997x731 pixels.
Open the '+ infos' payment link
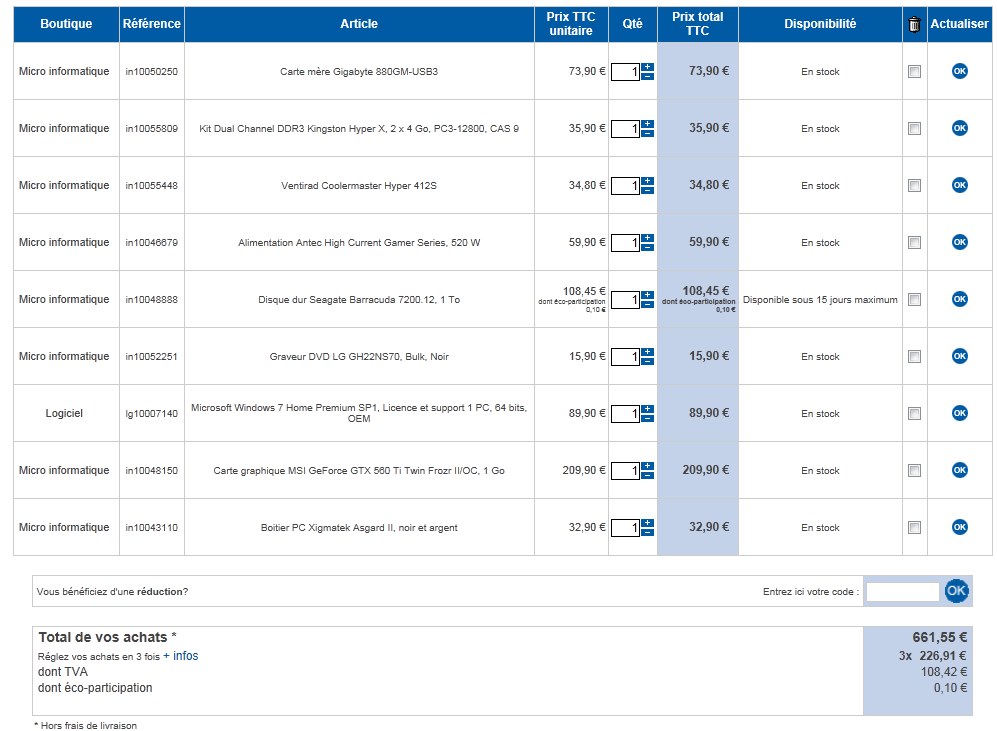pos(181,656)
